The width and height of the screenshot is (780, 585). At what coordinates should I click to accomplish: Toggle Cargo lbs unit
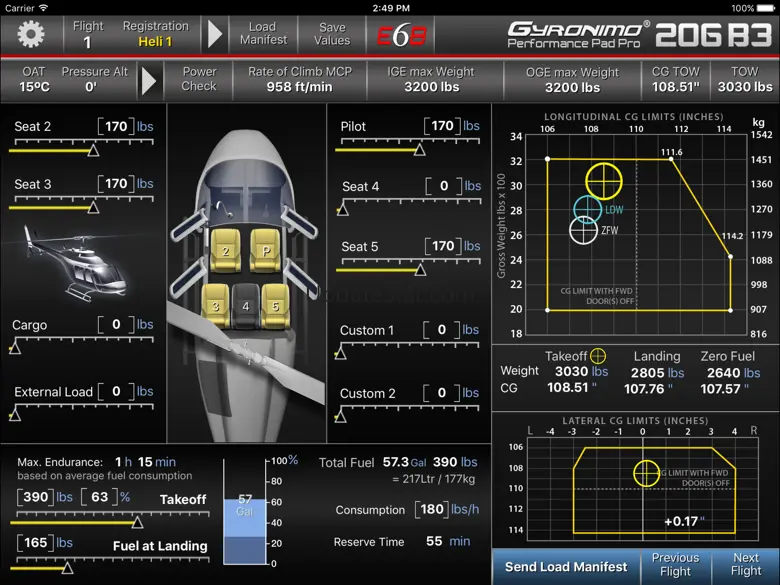click(145, 324)
